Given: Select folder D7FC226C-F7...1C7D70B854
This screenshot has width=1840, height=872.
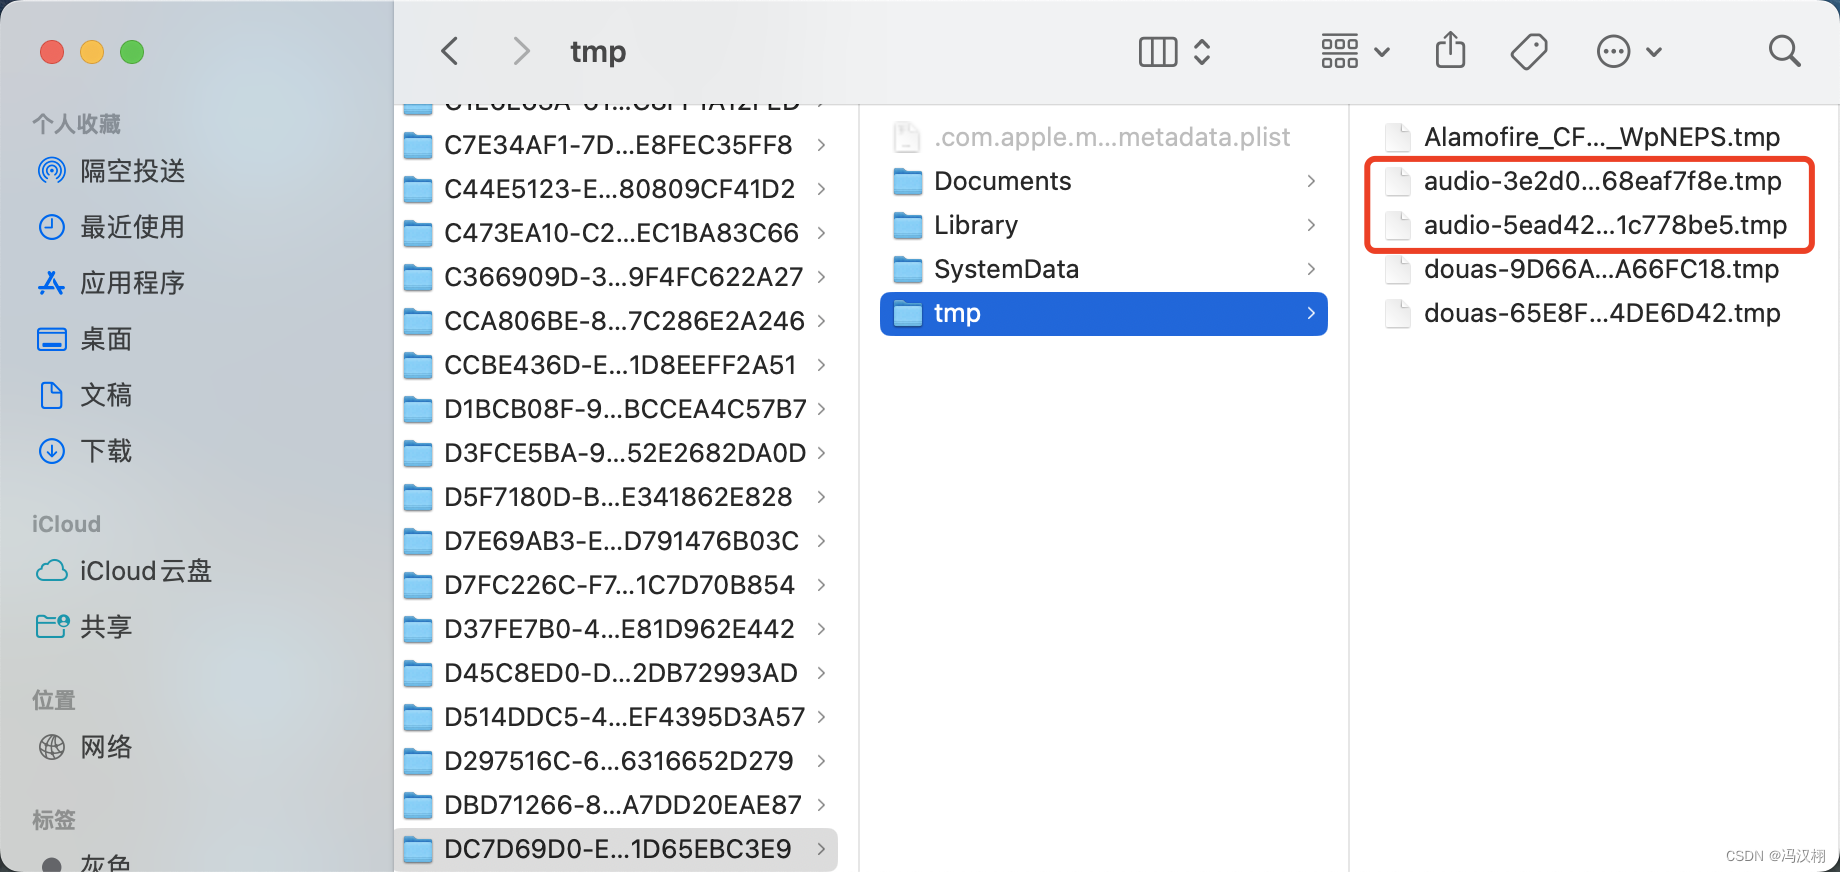Looking at the screenshot, I should pos(616,585).
